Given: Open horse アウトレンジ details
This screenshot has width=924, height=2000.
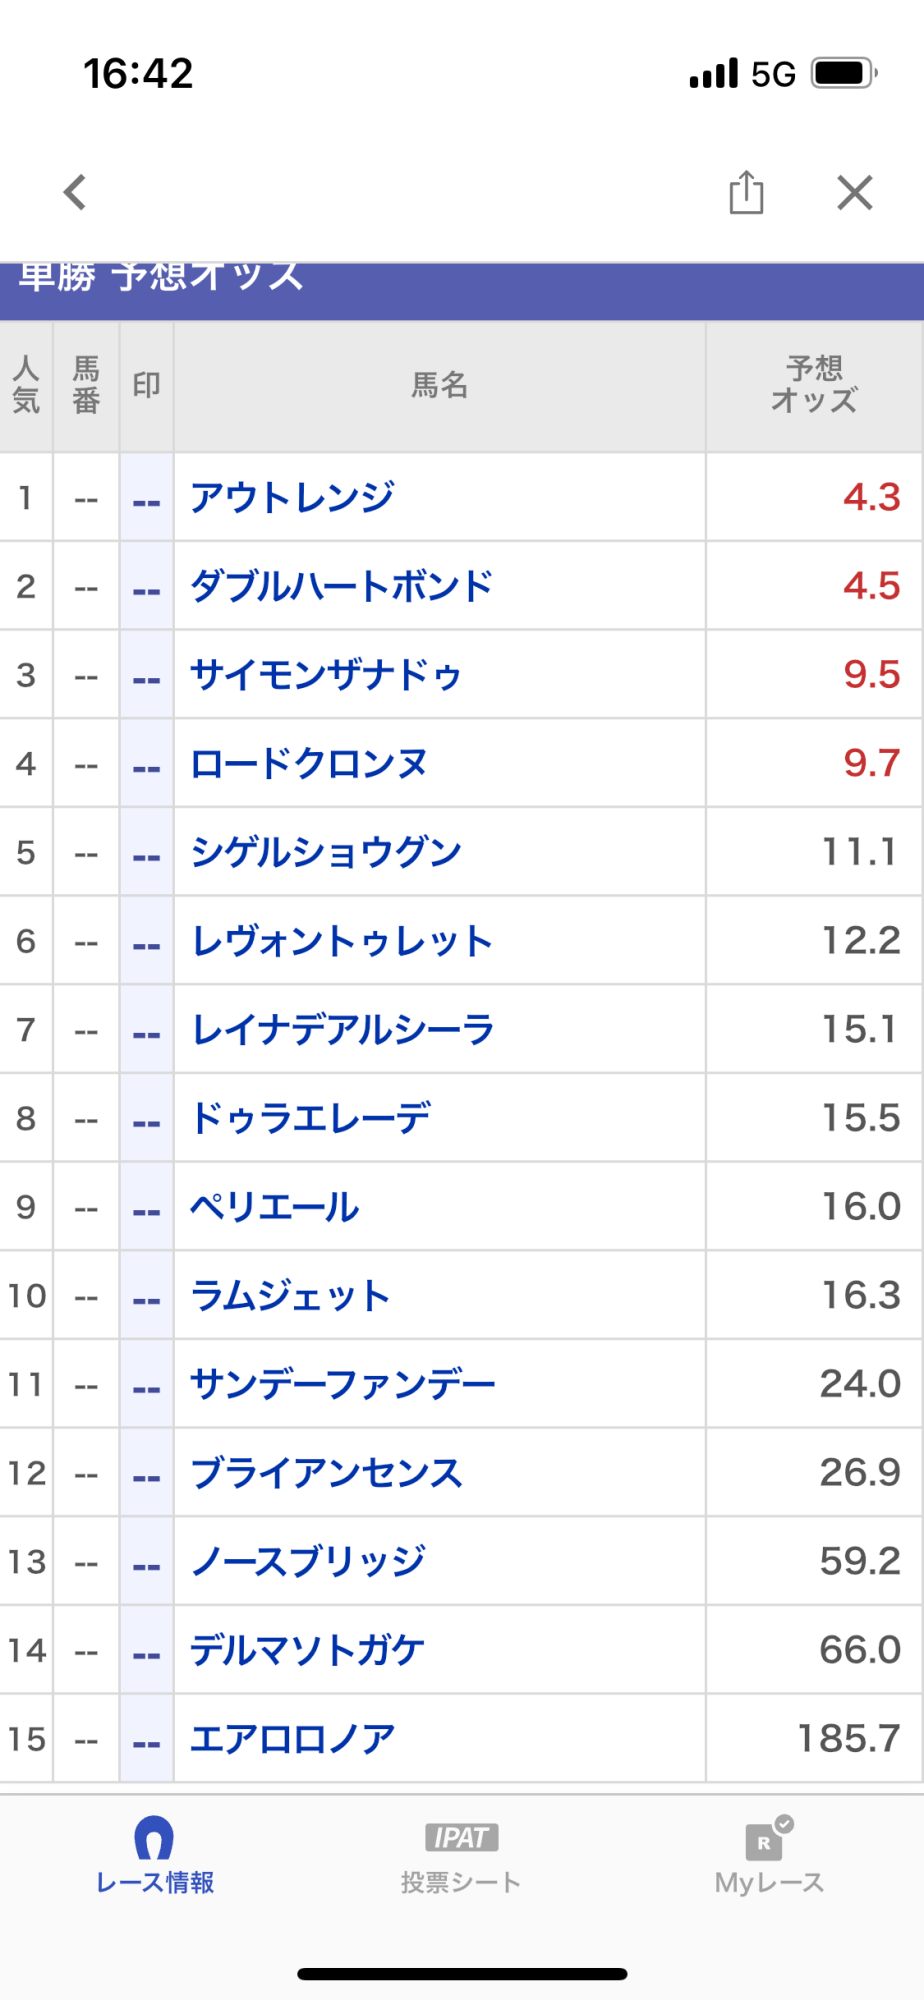Looking at the screenshot, I should click(292, 497).
